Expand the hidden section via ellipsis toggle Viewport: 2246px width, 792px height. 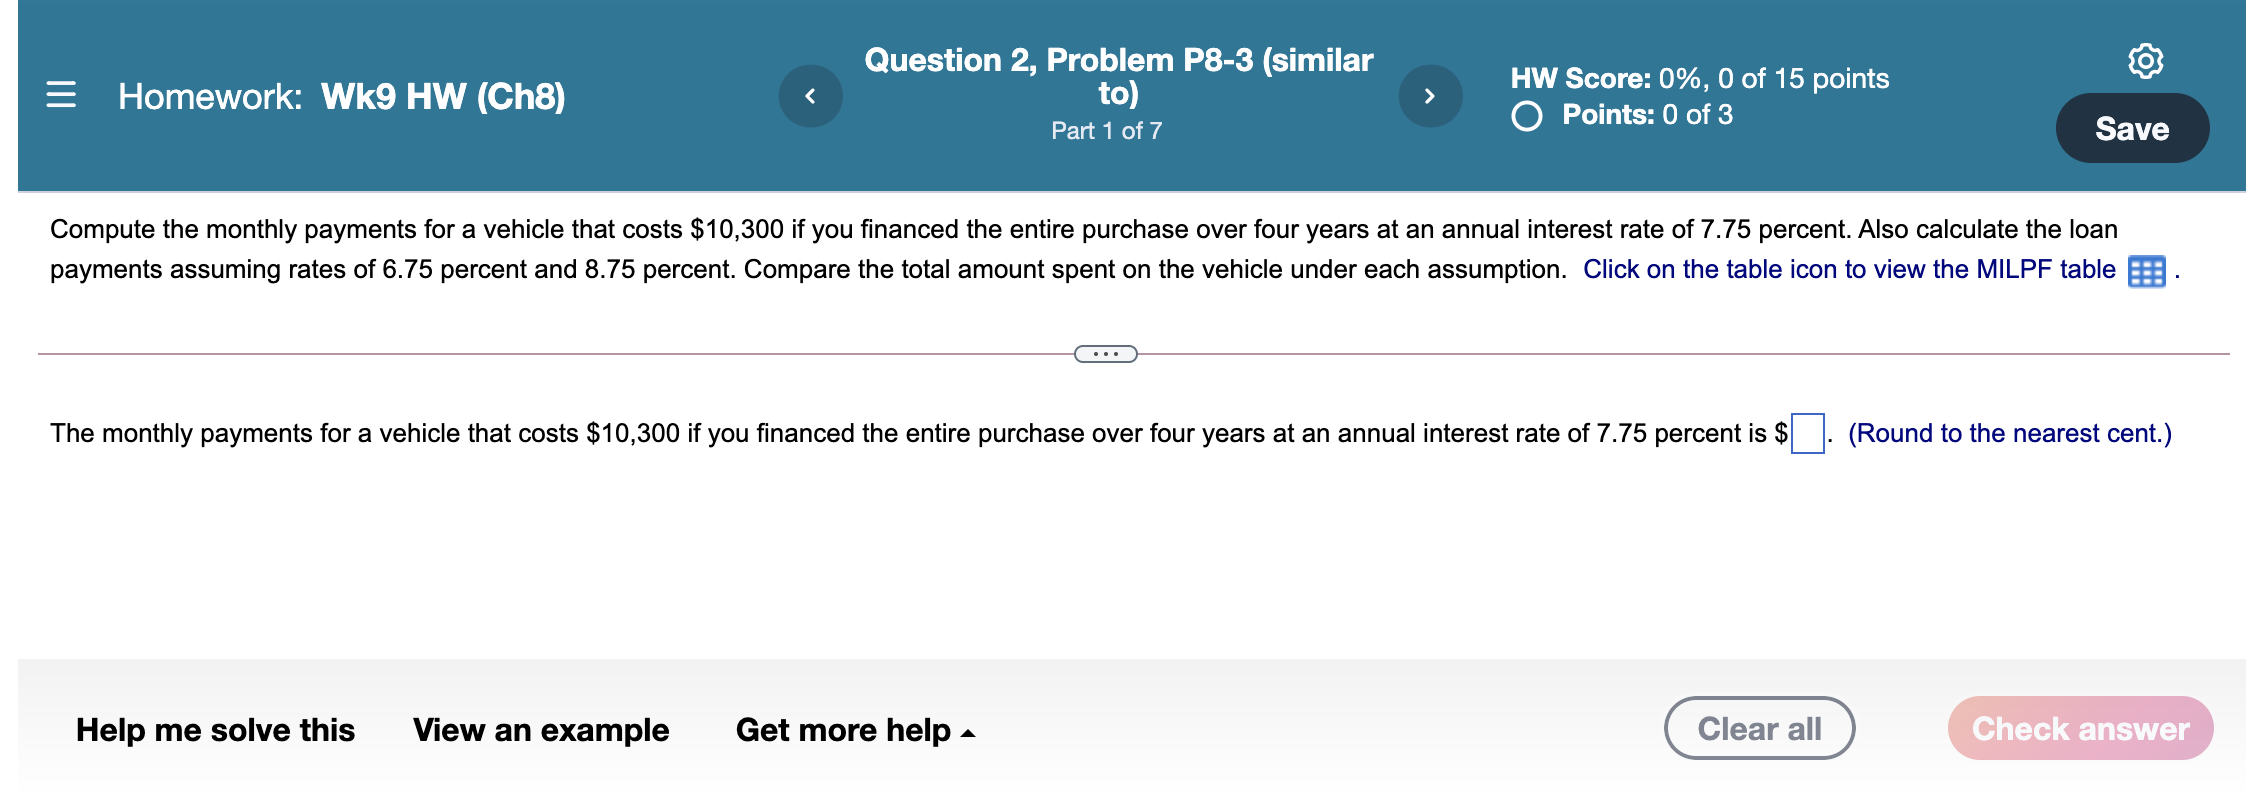pos(1105,353)
